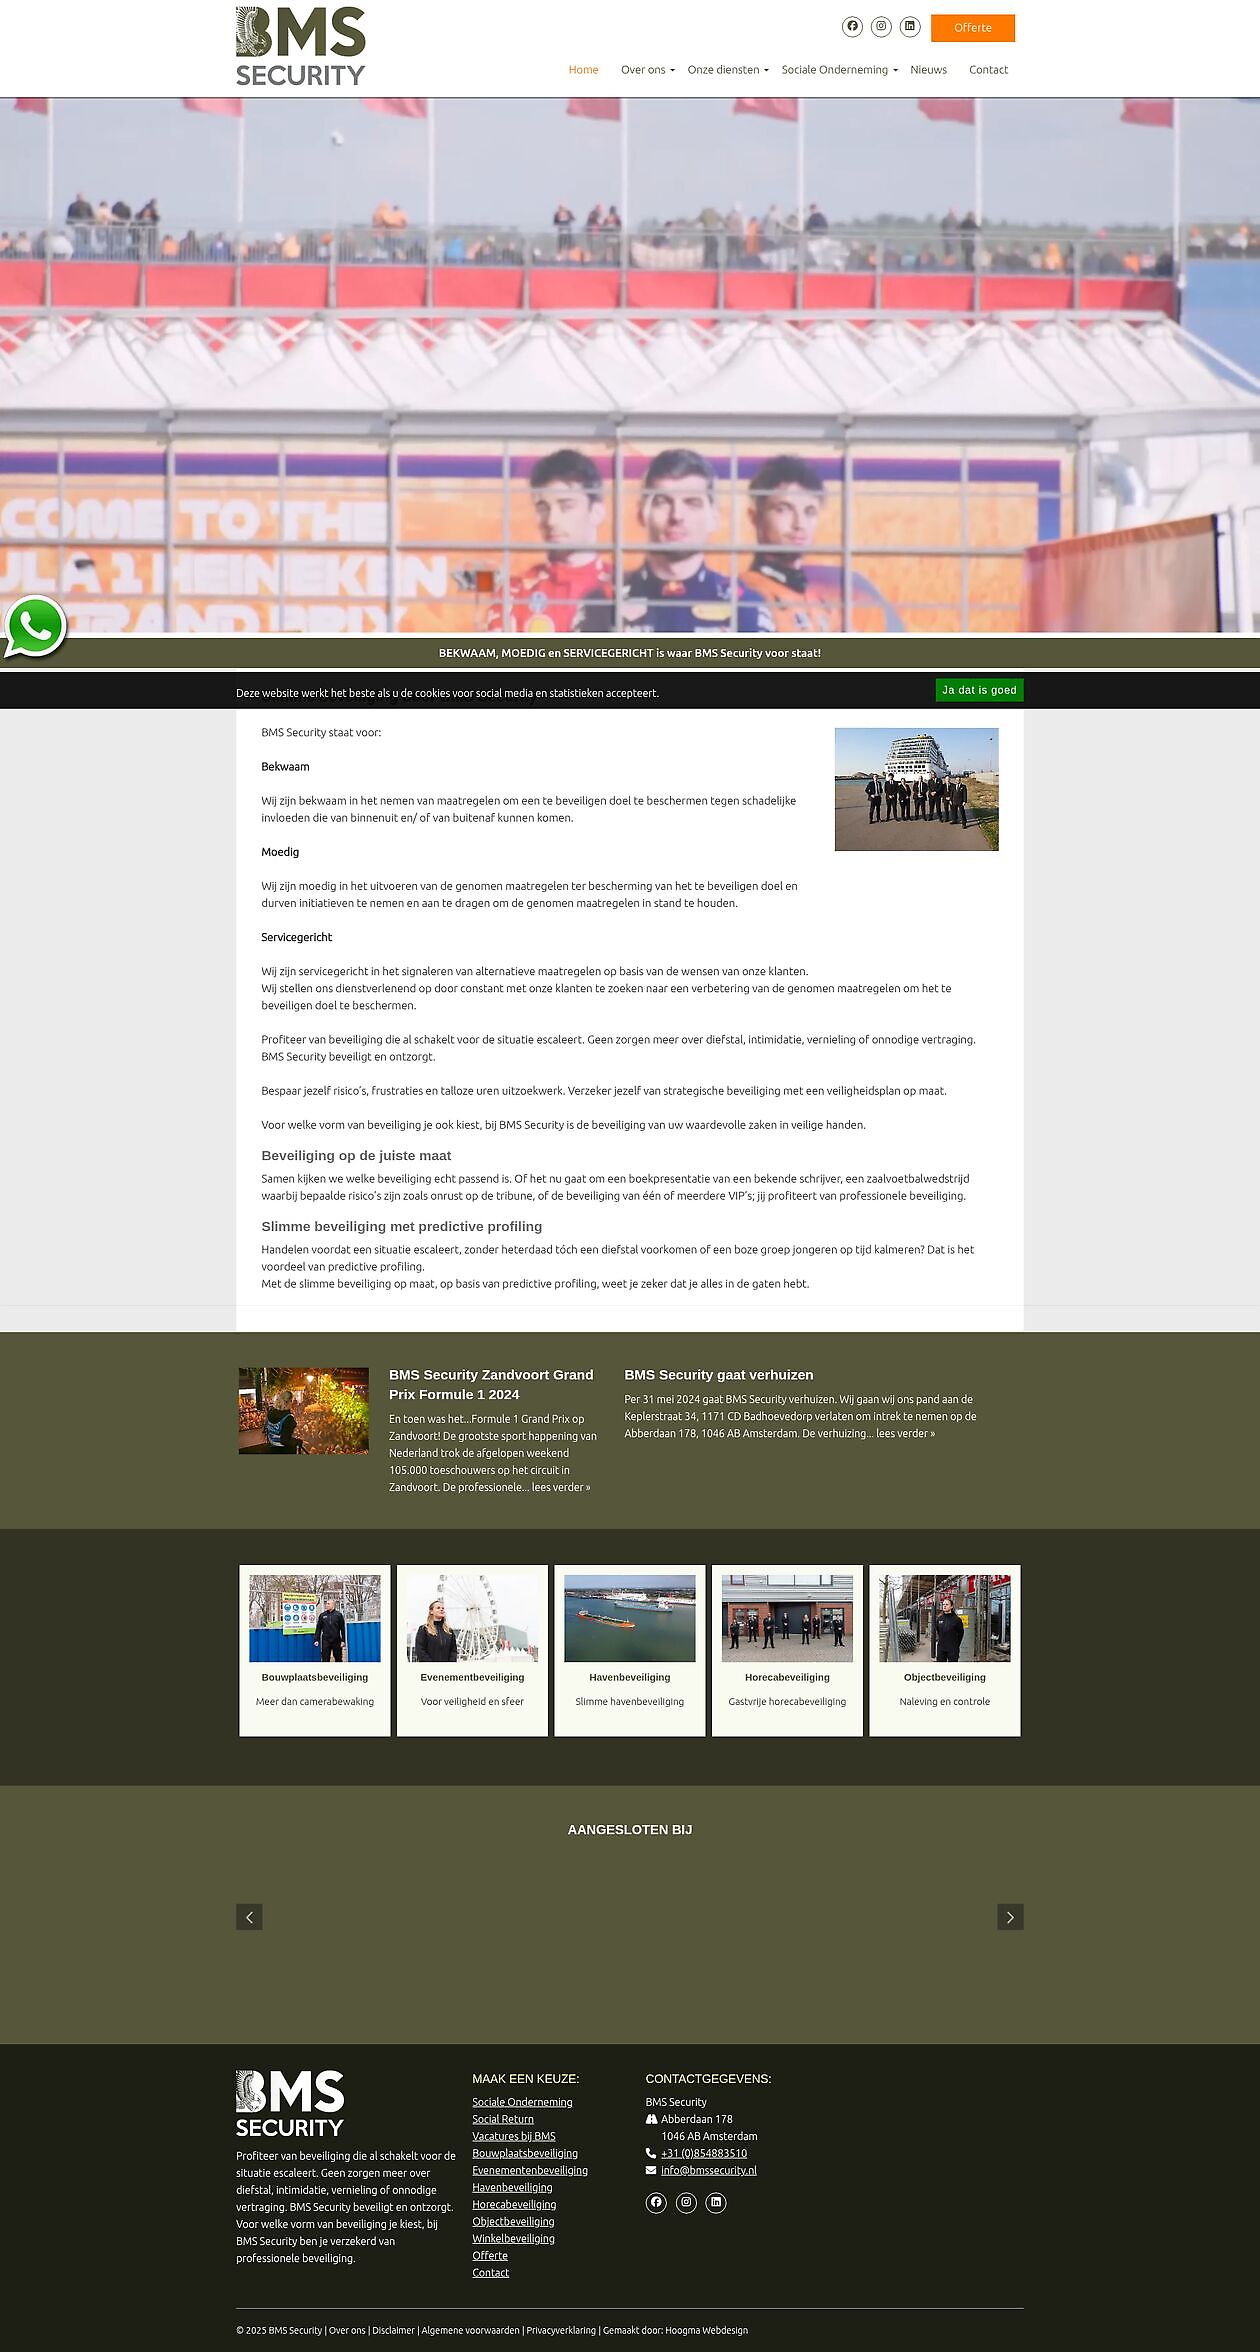Screen dimensions: 1260x2352
Task: Click the Instagram icon in header
Action: pyautogui.click(x=881, y=27)
